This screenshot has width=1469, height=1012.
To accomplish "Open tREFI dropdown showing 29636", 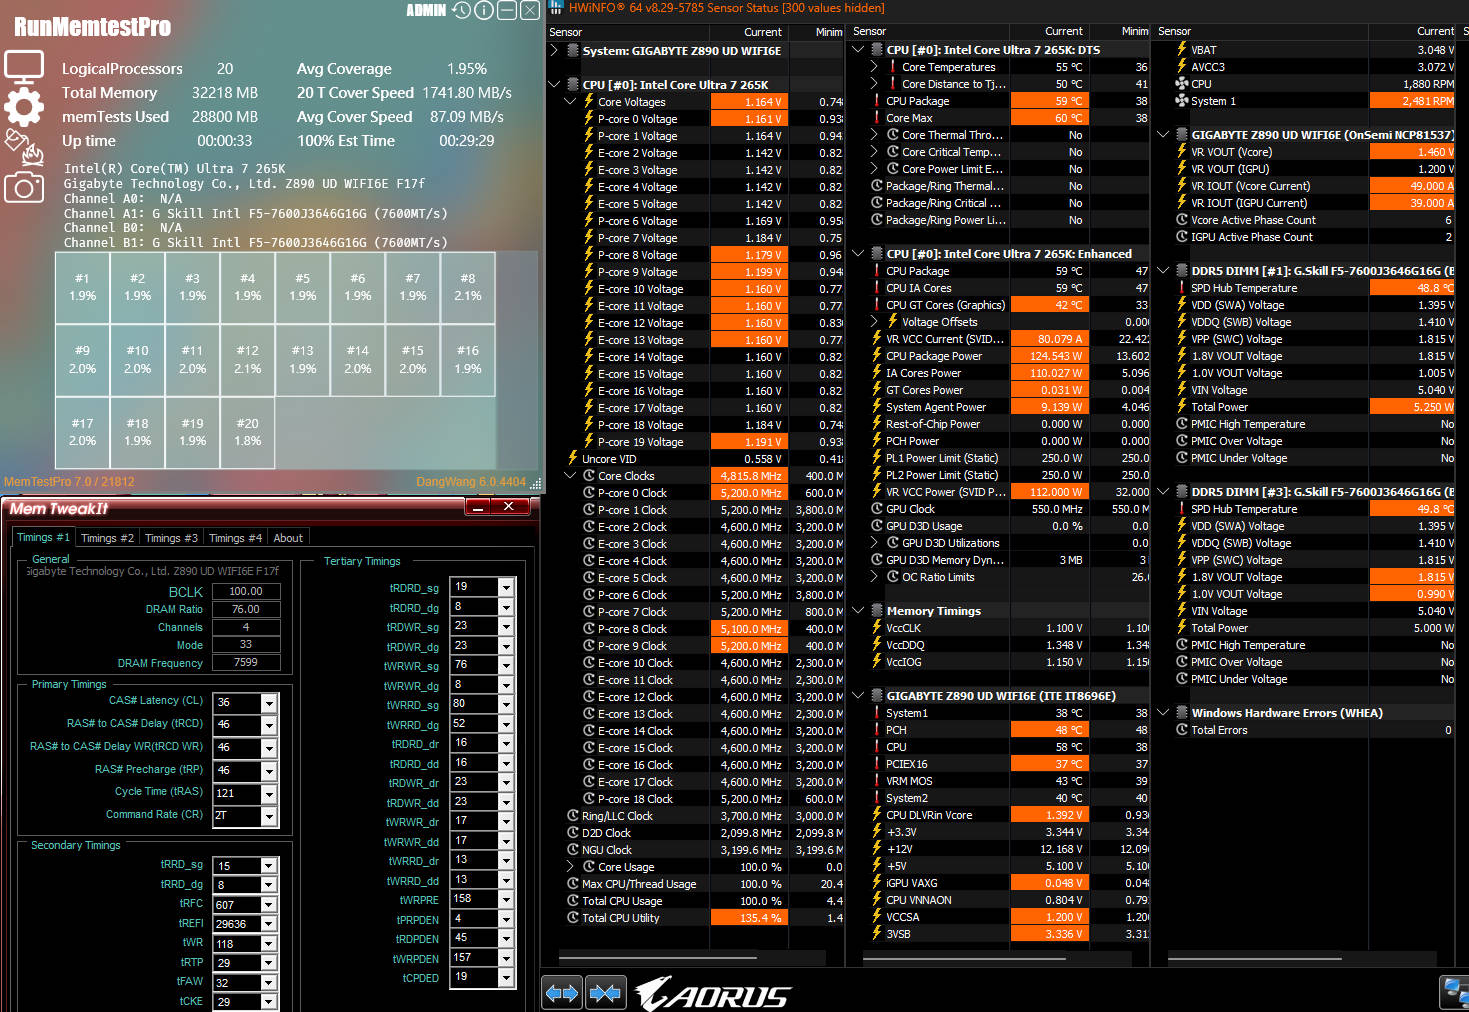I will coord(268,924).
